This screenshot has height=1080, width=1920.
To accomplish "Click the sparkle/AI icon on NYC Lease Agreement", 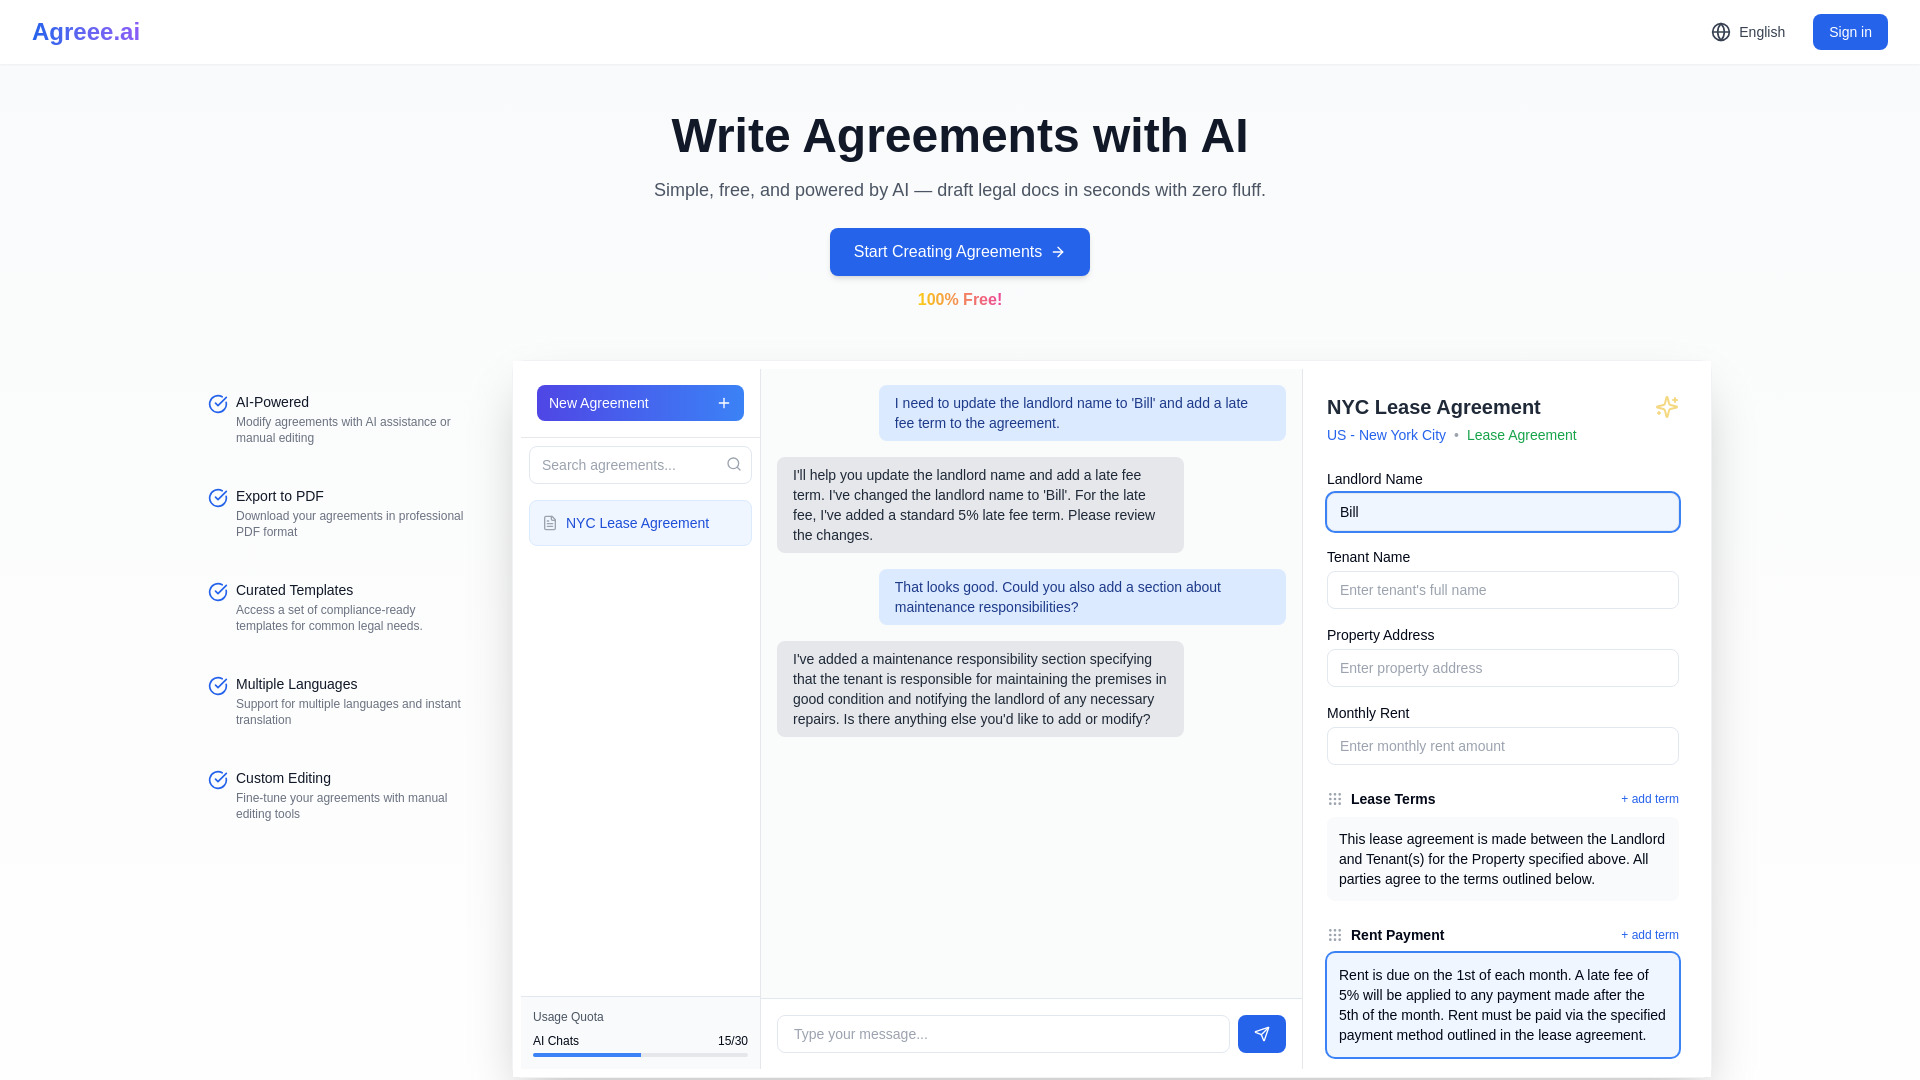I will (1667, 406).
